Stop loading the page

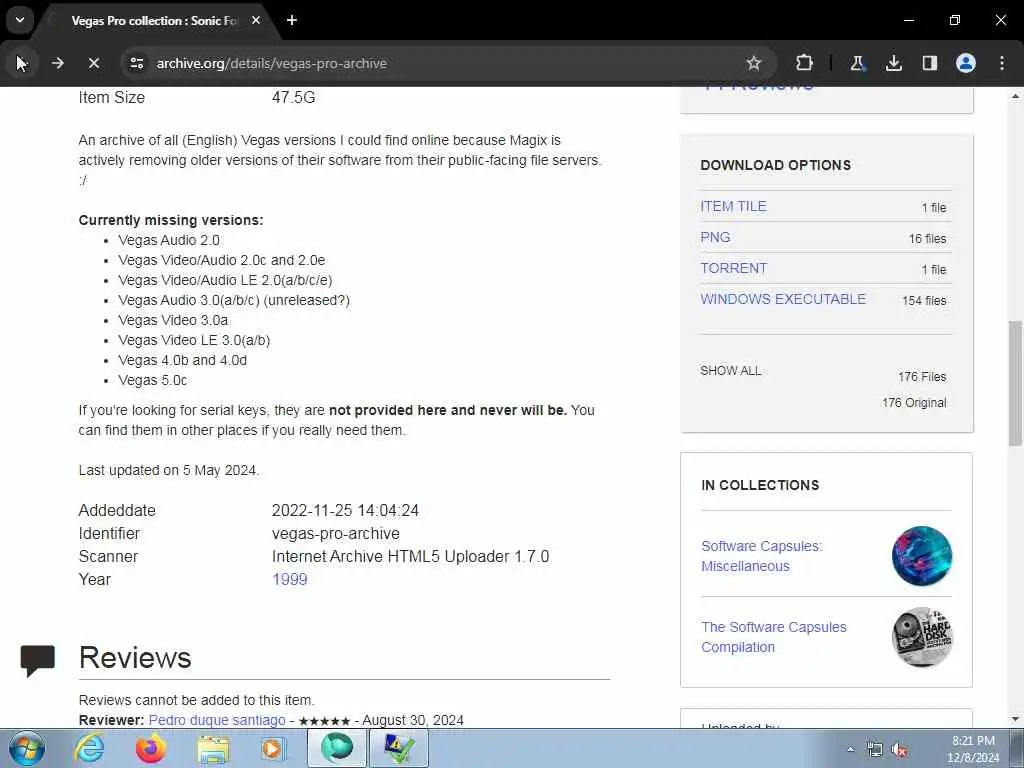click(x=93, y=63)
